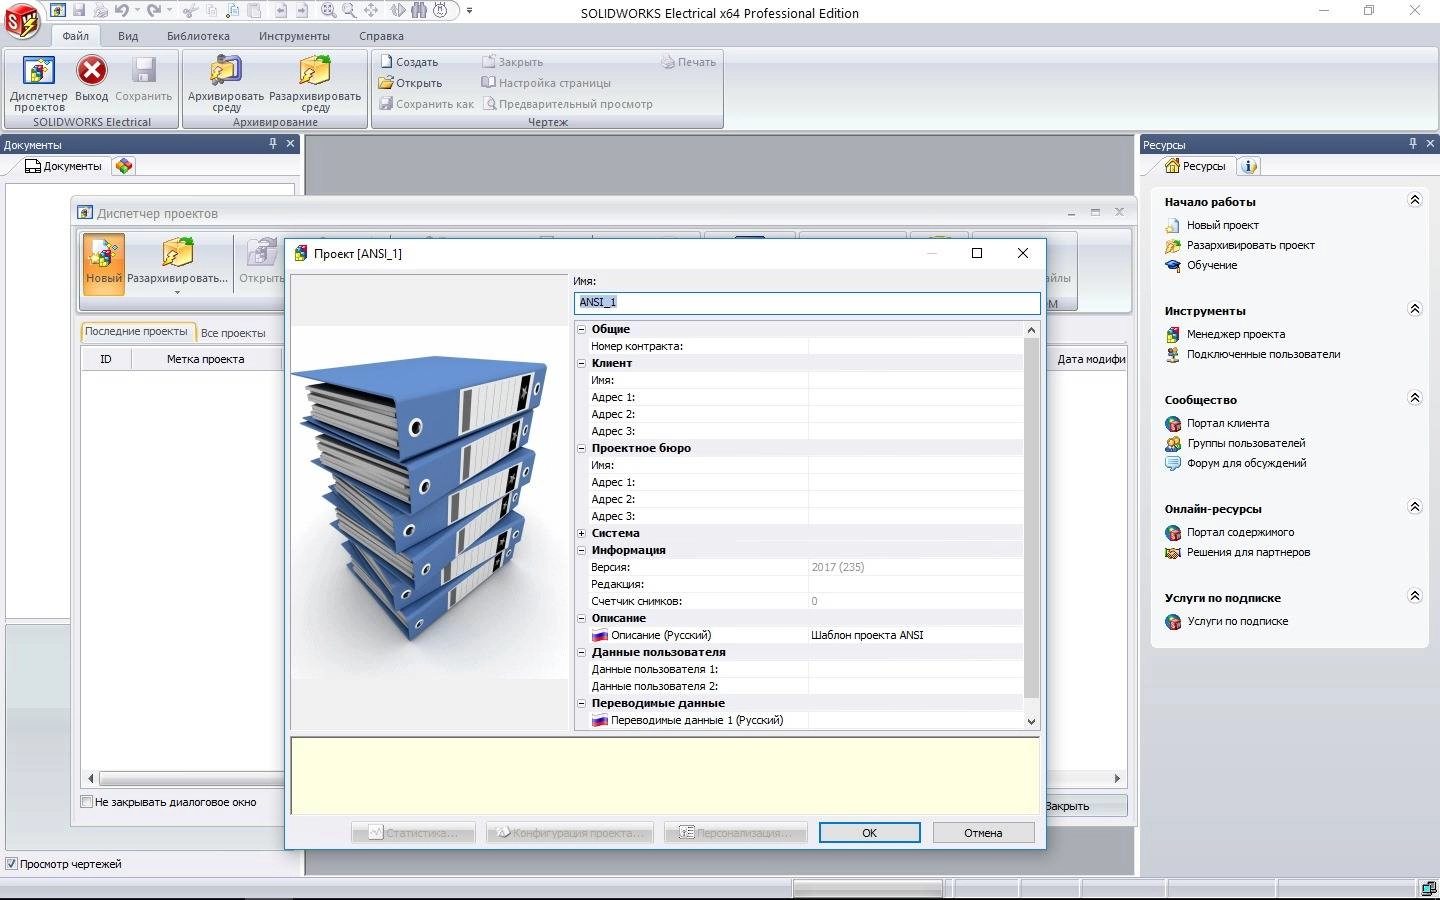Open the Портал клиента link
Screen dimensions: 1440x900
[1228, 423]
